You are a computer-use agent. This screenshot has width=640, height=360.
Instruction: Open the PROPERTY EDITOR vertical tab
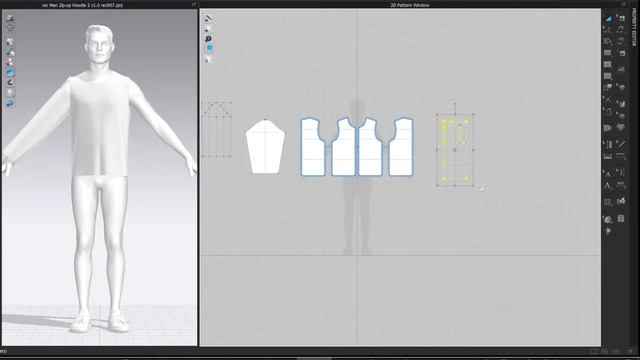[x=634, y=27]
